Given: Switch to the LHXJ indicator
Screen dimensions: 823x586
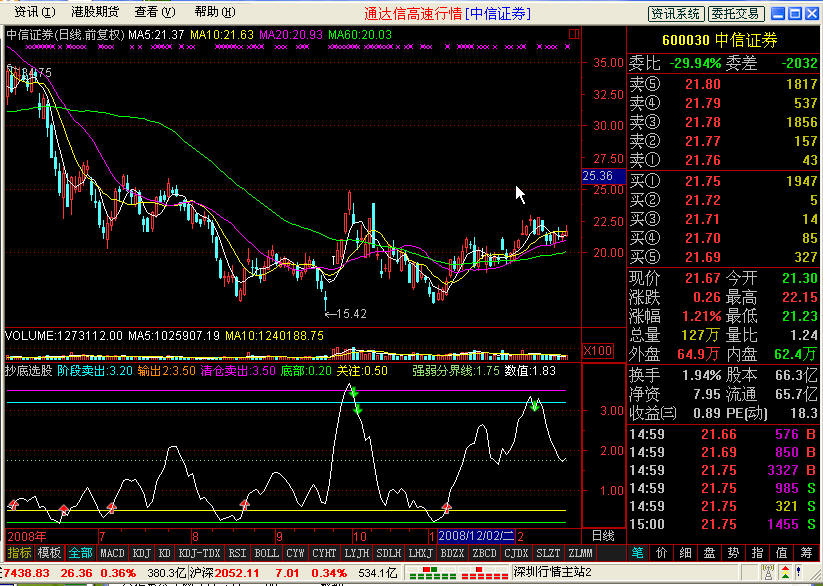Looking at the screenshot, I should click(421, 553).
